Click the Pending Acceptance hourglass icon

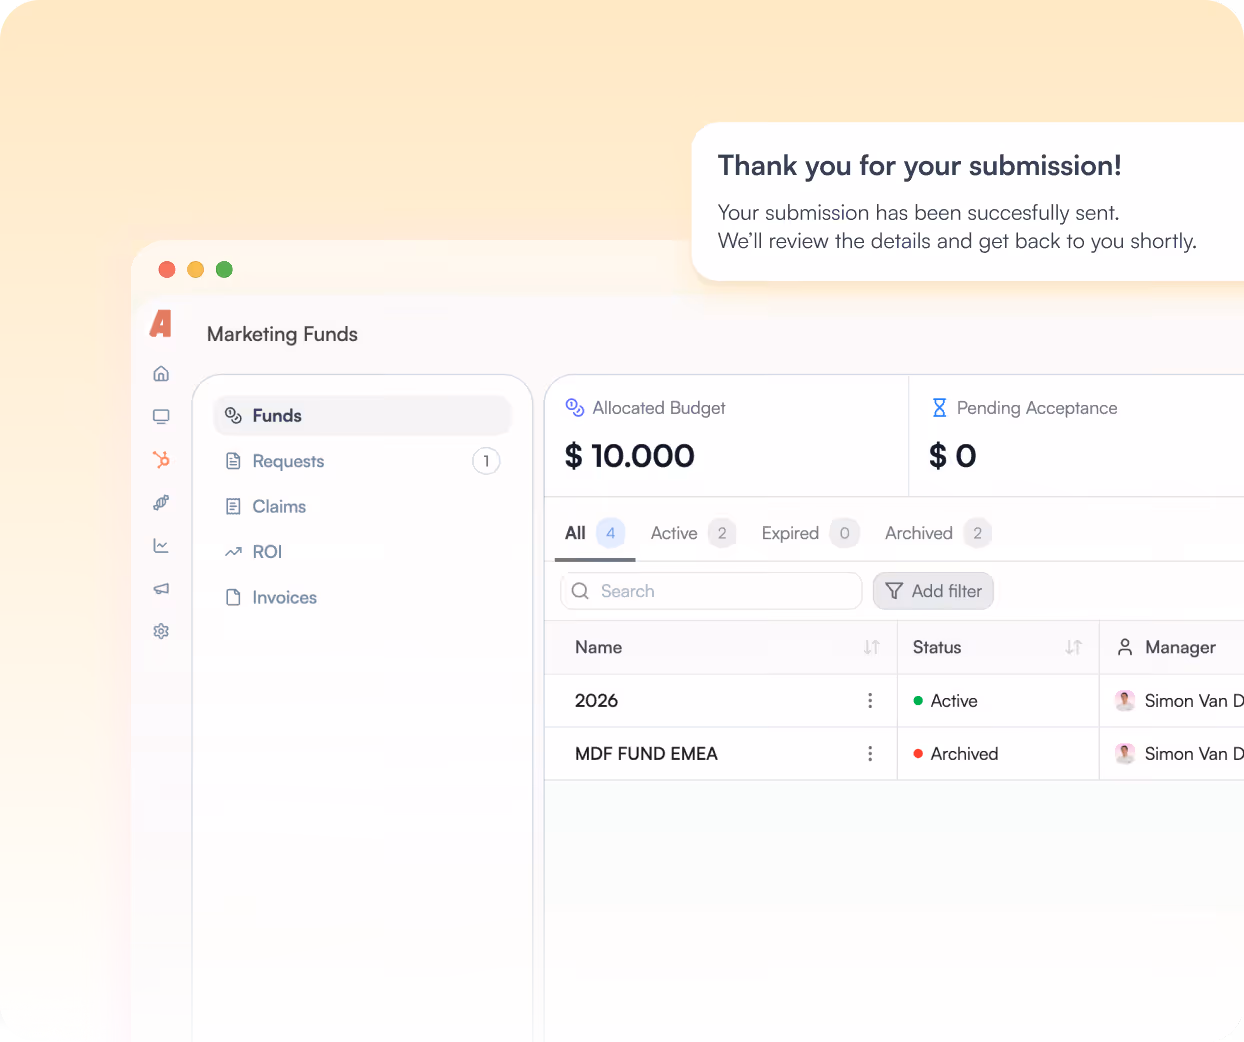pyautogui.click(x=939, y=407)
